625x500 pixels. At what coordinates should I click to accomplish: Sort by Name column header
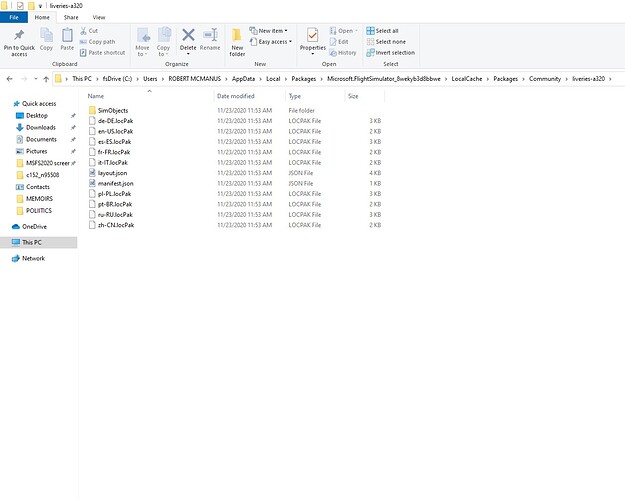(x=96, y=96)
